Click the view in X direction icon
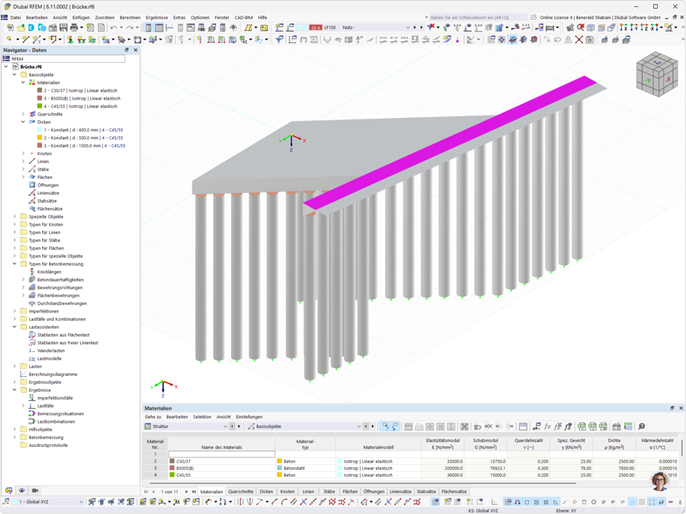Image resolution: width=686 pixels, height=514 pixels. 624,28
